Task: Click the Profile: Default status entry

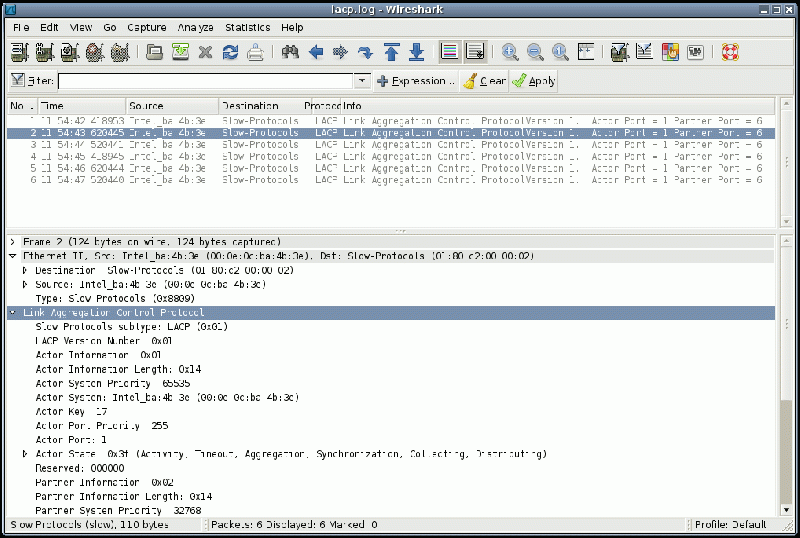Action: pos(730,525)
